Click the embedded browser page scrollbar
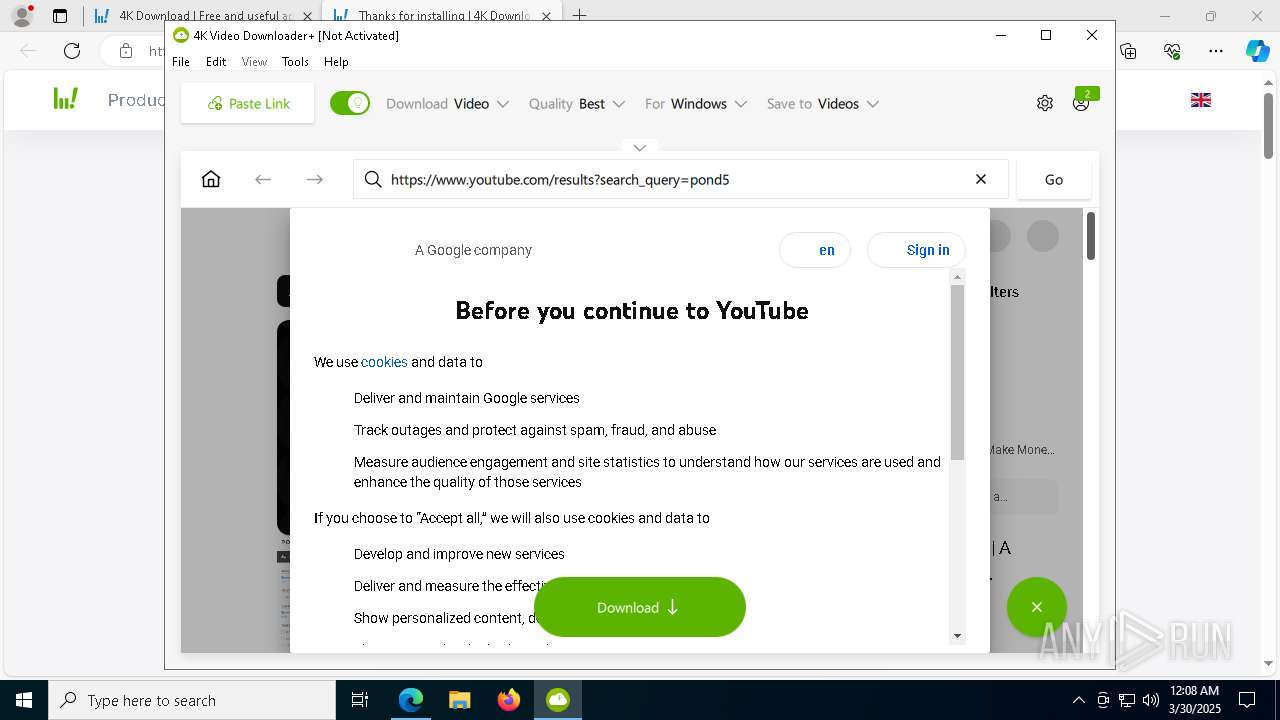This screenshot has width=1280, height=720. tap(1090, 236)
